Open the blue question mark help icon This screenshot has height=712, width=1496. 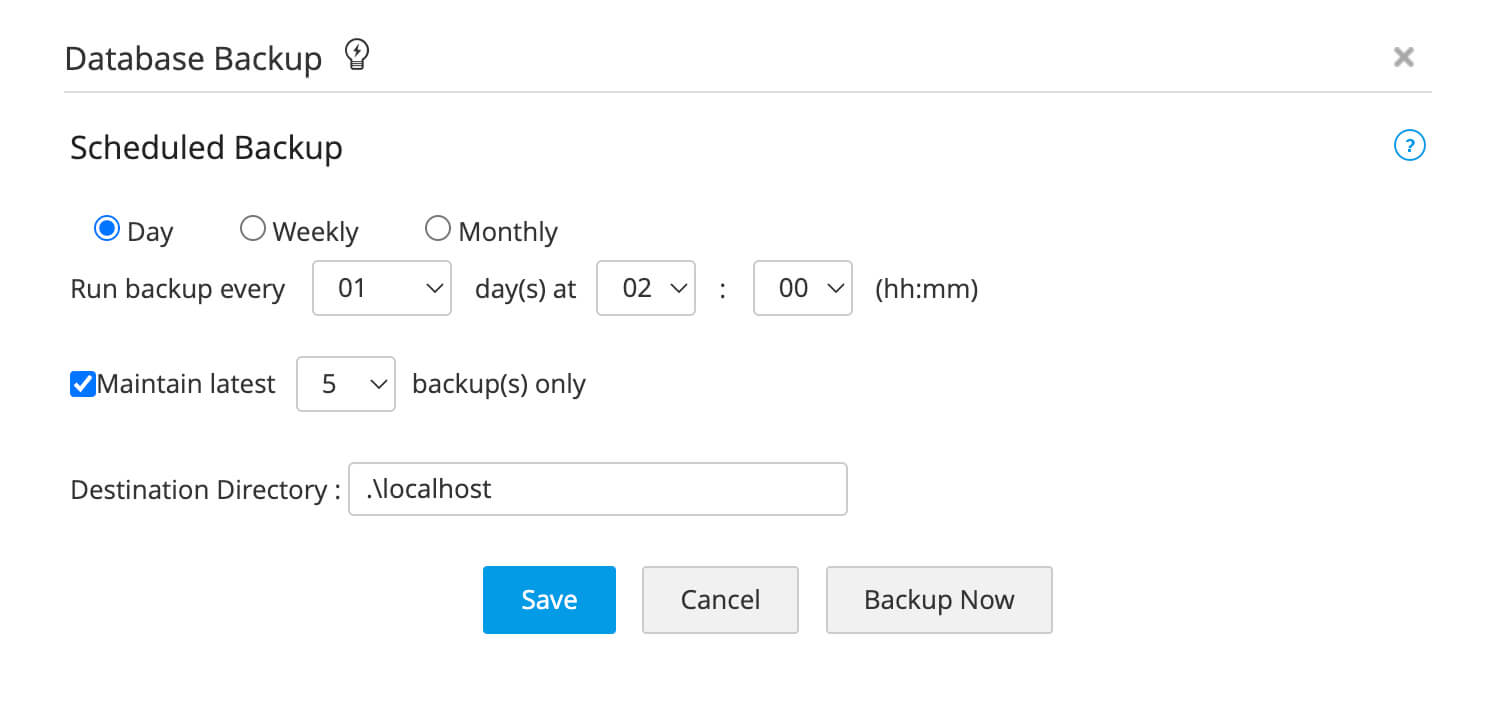(1408, 147)
